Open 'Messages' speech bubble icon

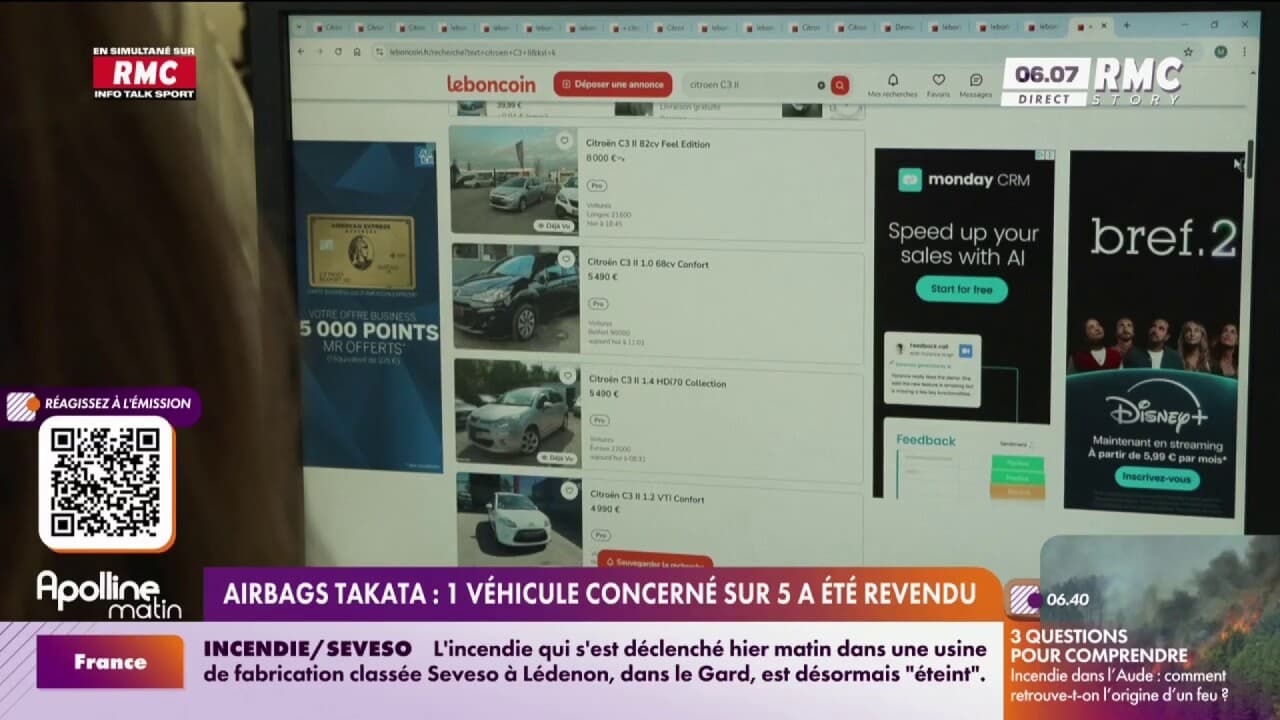(x=976, y=85)
